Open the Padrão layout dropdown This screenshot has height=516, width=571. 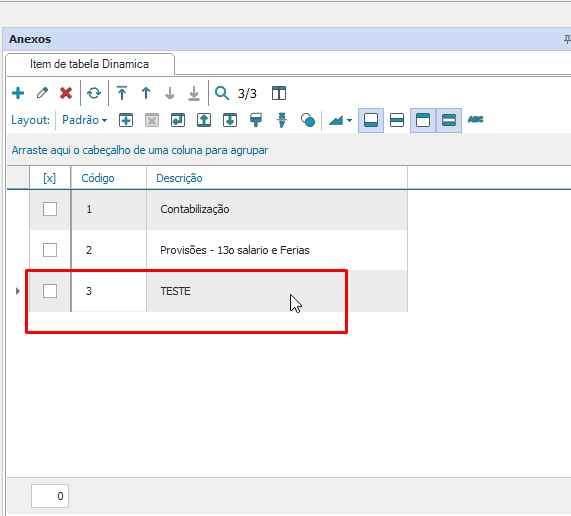(84, 120)
